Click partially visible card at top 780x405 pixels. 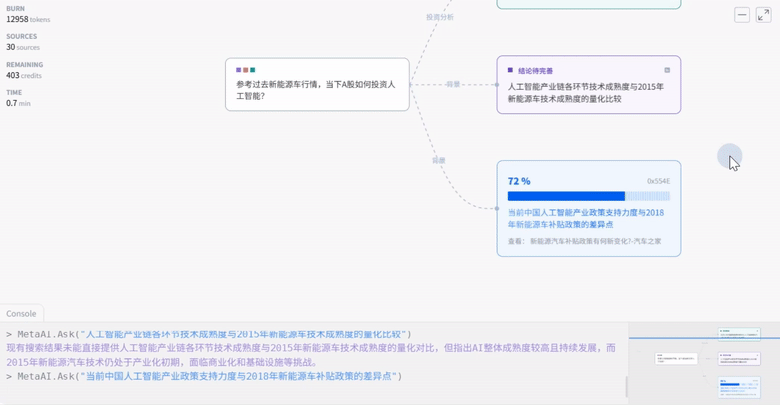coord(588,4)
